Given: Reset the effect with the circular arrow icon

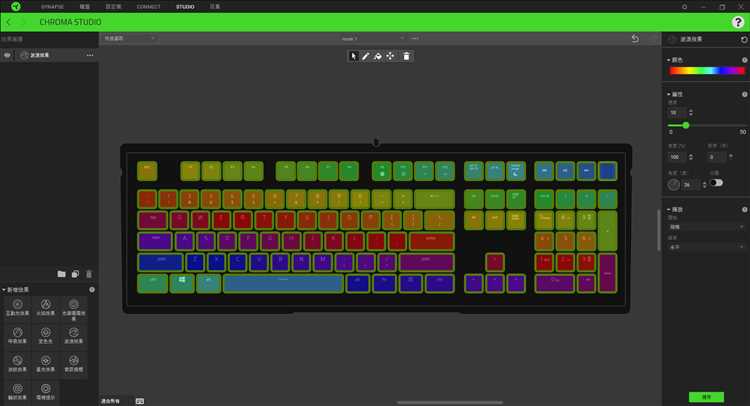Looking at the screenshot, I should 744,39.
